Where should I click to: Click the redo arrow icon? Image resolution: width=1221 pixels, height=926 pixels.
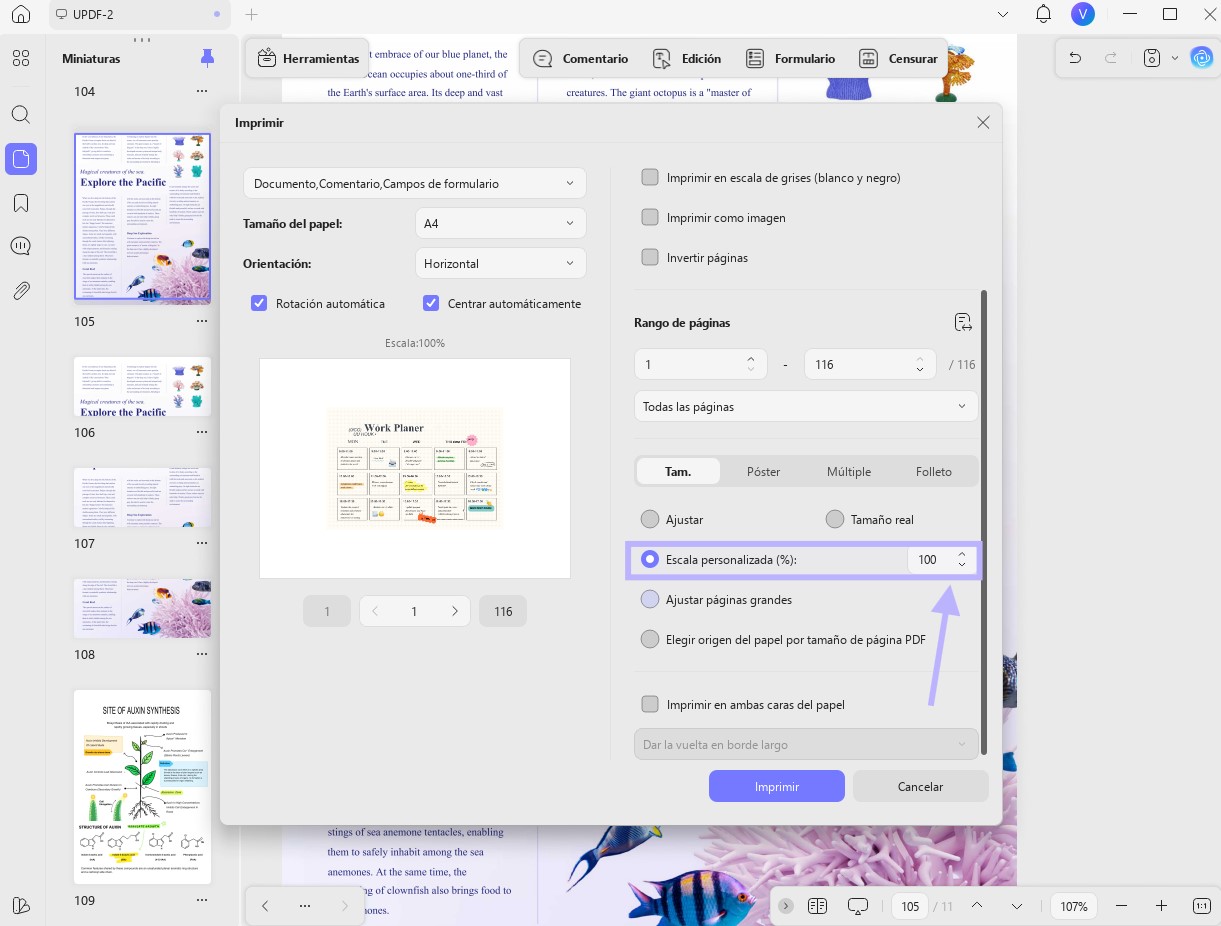tap(1110, 58)
